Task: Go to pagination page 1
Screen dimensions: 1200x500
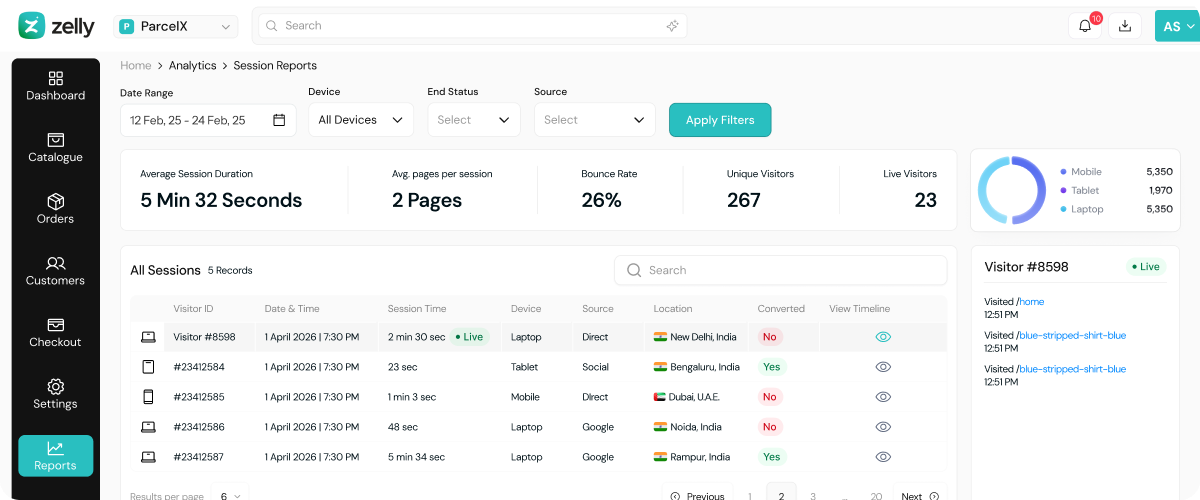Action: [x=750, y=496]
